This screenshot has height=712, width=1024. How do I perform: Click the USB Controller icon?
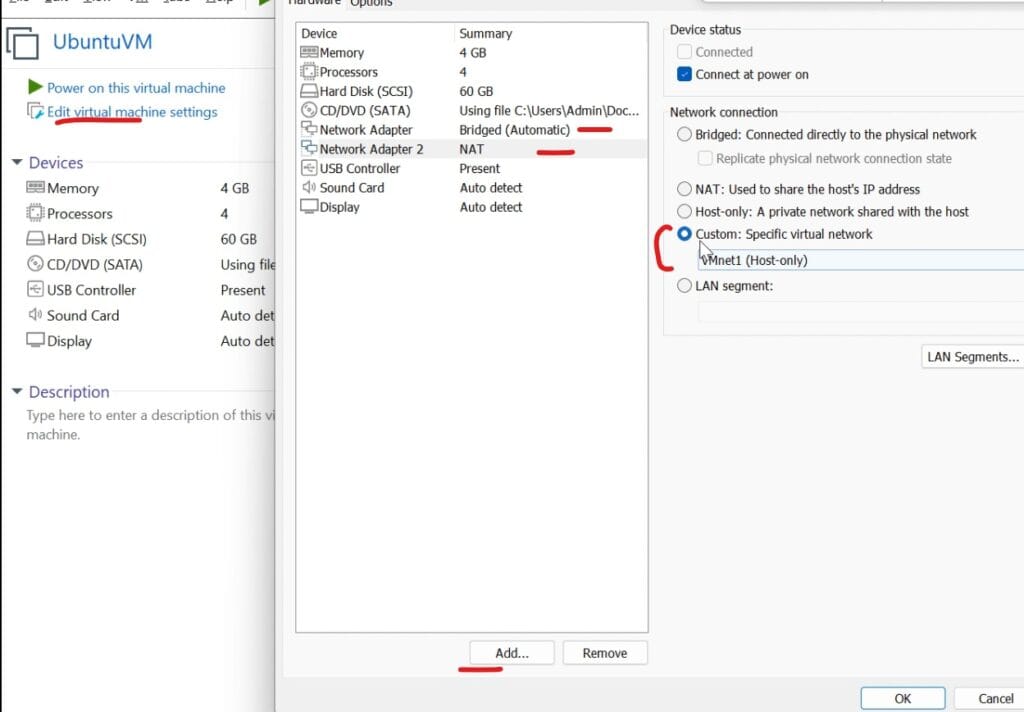click(308, 168)
